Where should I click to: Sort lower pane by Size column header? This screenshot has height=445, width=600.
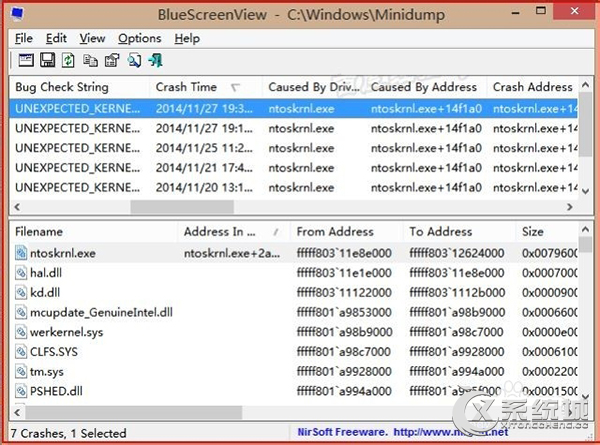(547, 232)
